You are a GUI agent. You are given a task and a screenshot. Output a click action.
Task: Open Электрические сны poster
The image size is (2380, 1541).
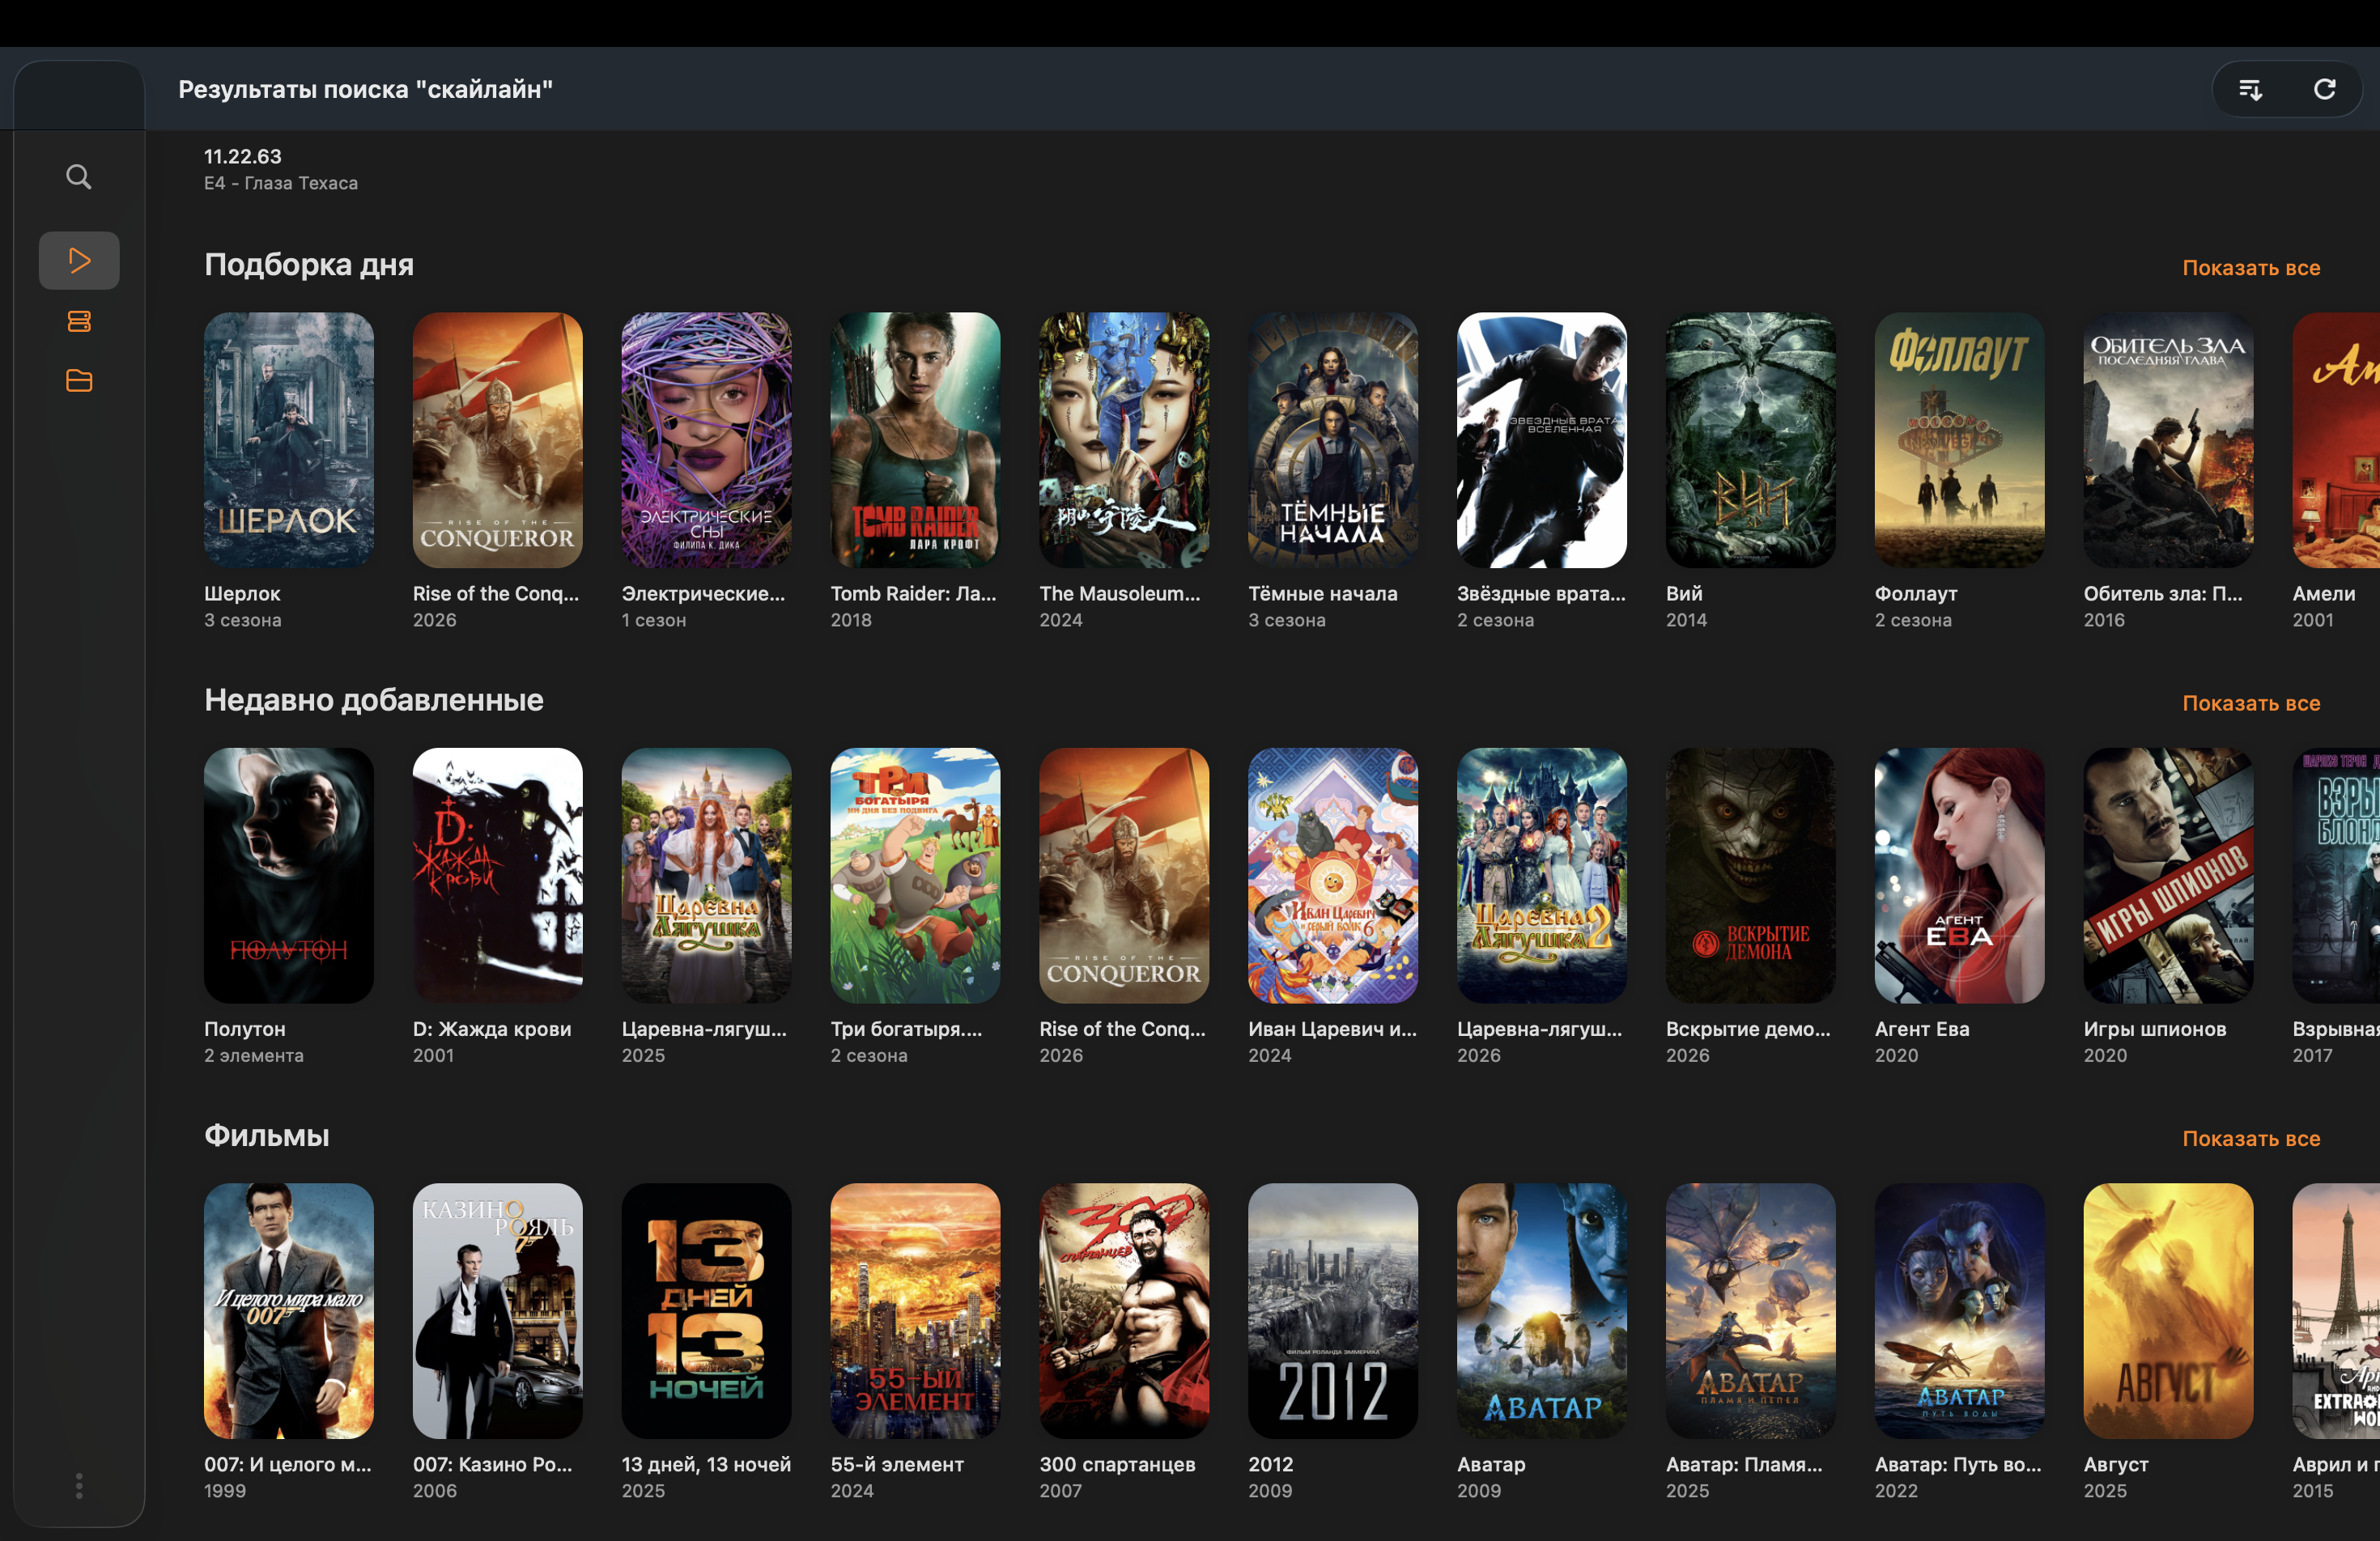[706, 440]
